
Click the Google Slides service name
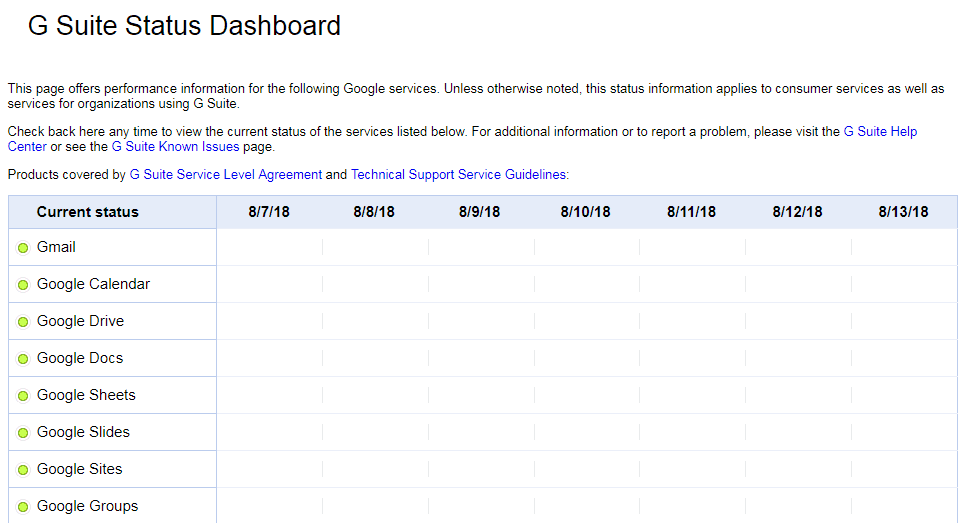(83, 432)
